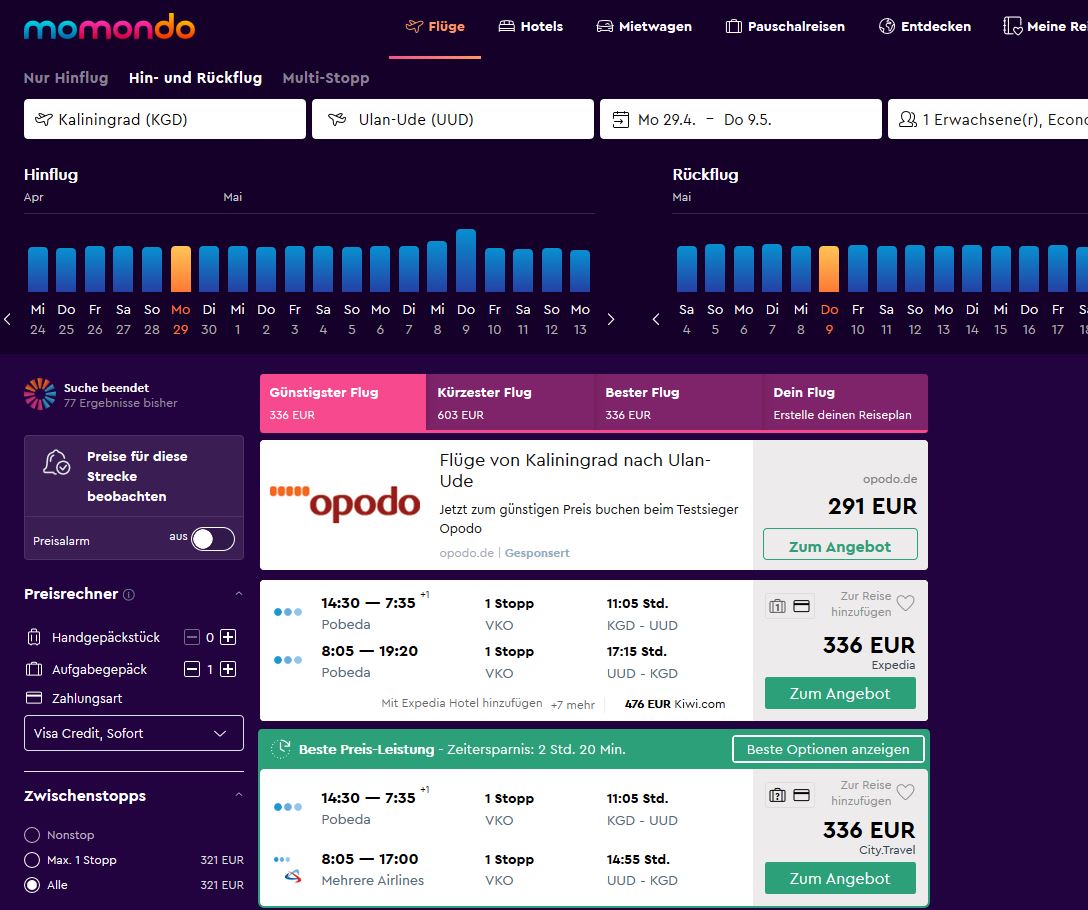Screen dimensions: 1088x910
Task: Click the travelers person icon
Action: (908, 119)
